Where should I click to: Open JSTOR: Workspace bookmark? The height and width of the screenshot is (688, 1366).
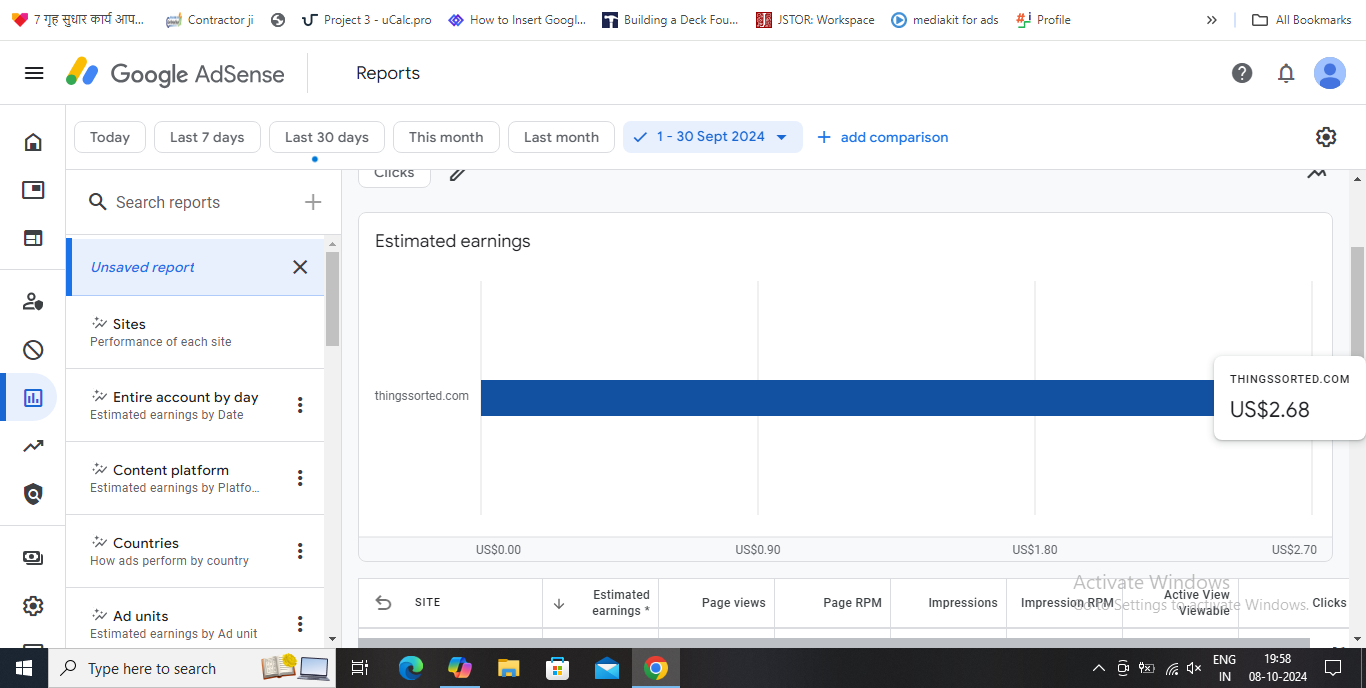click(815, 19)
